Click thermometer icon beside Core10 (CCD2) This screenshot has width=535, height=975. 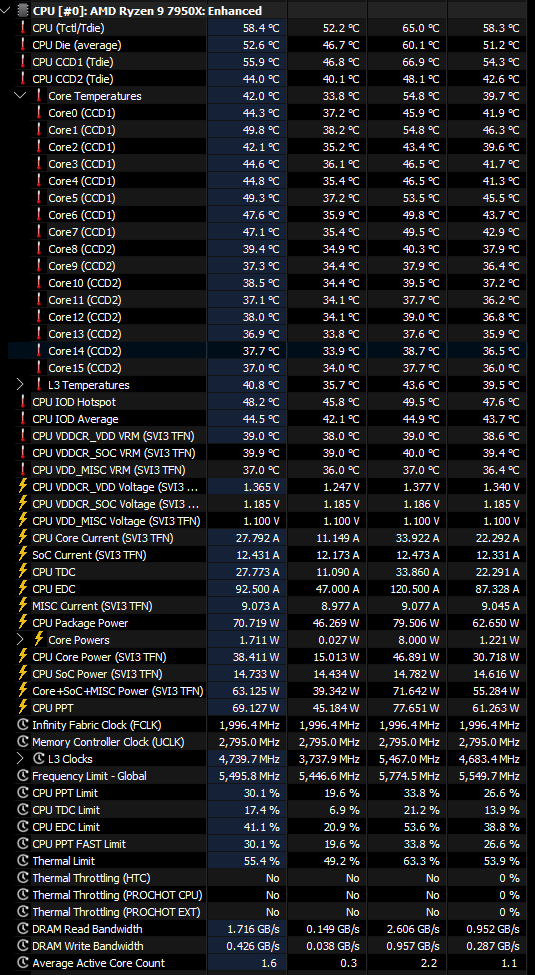click(39, 283)
